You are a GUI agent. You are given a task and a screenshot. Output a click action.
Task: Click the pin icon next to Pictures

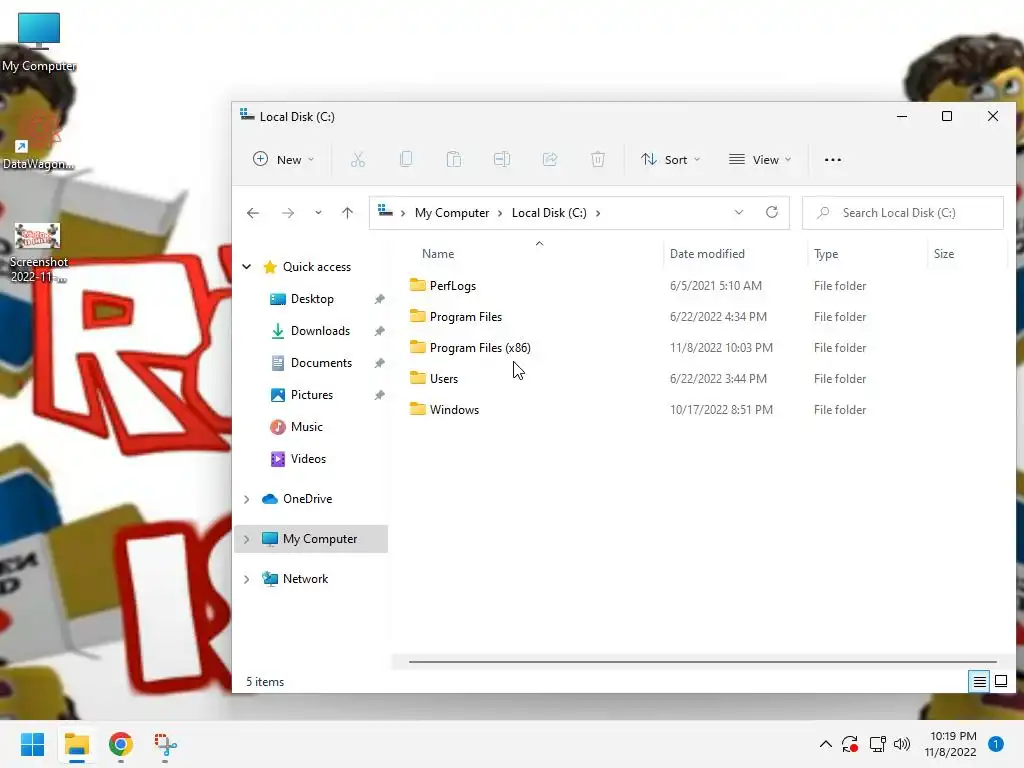pos(379,395)
